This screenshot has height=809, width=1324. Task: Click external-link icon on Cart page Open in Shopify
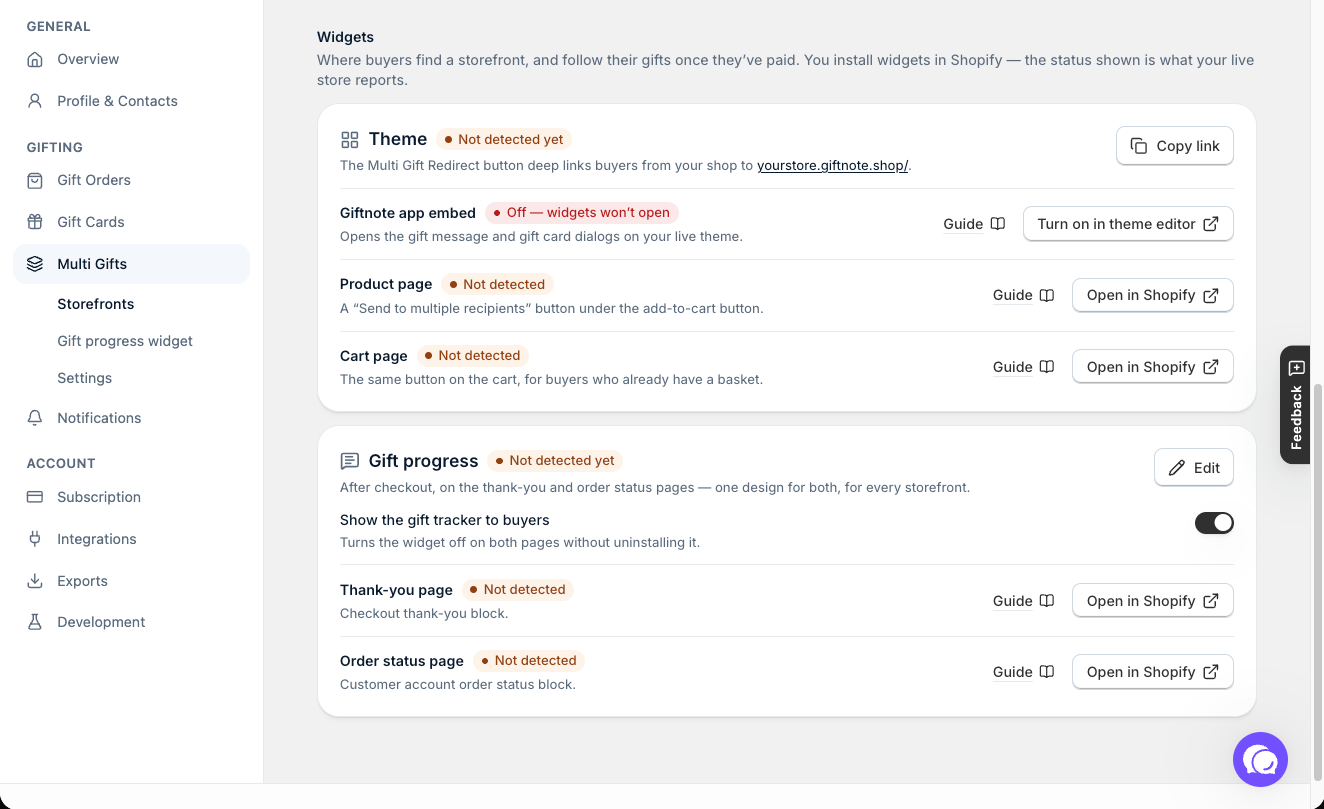(x=1211, y=367)
